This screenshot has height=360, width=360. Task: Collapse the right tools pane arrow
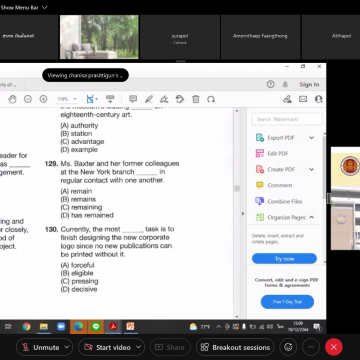(243, 213)
